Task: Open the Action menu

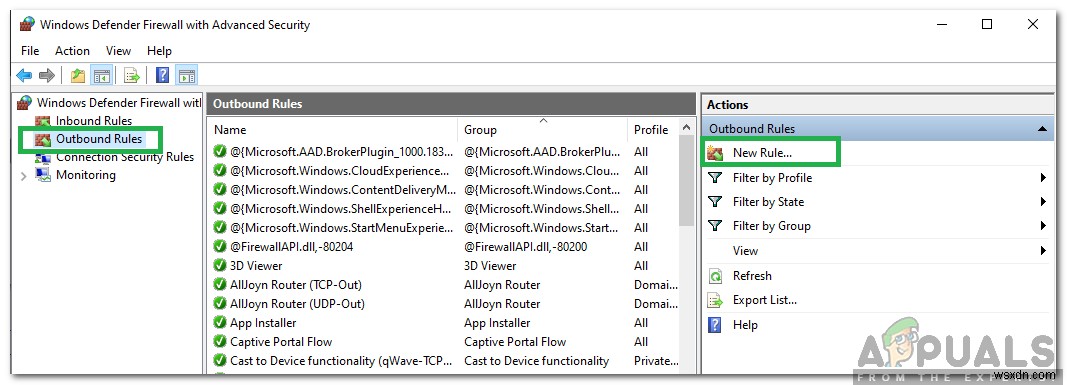Action: pos(72,50)
